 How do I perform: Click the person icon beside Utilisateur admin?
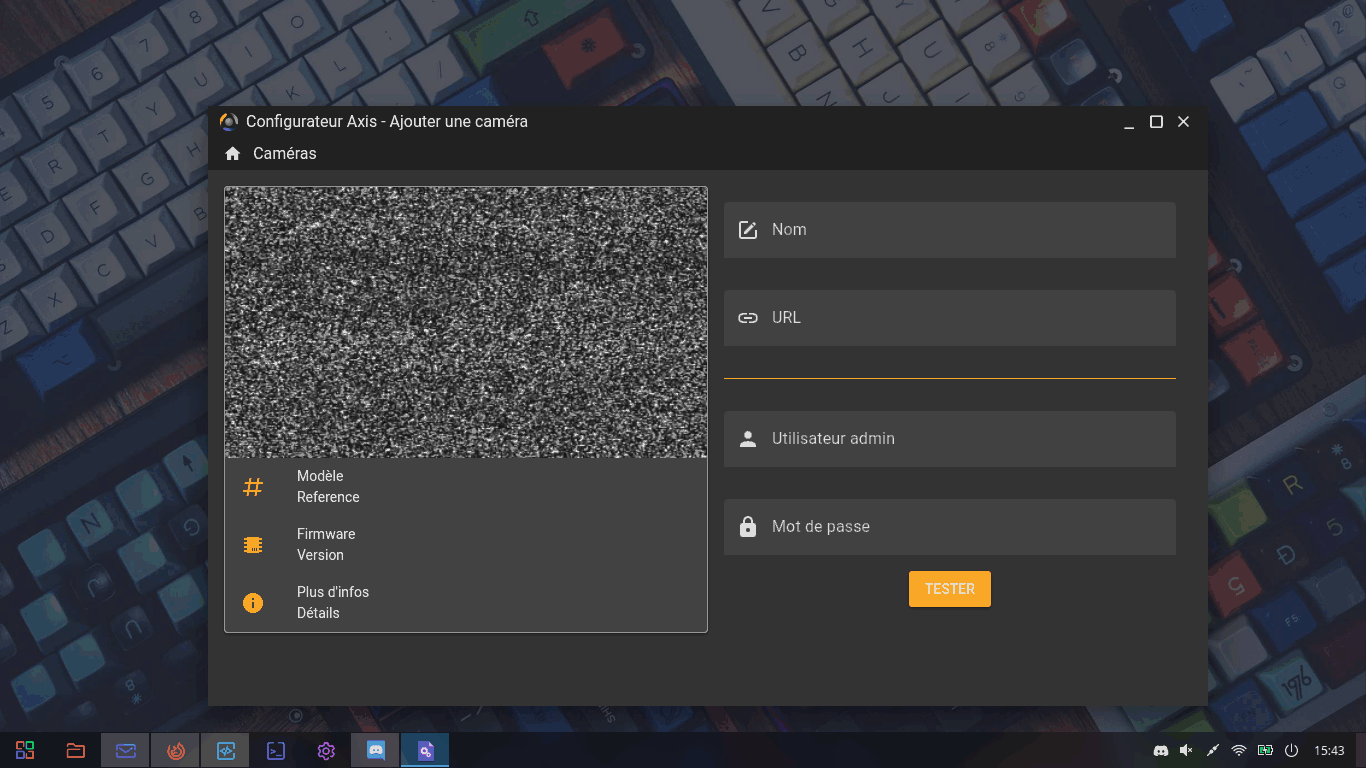(x=748, y=439)
